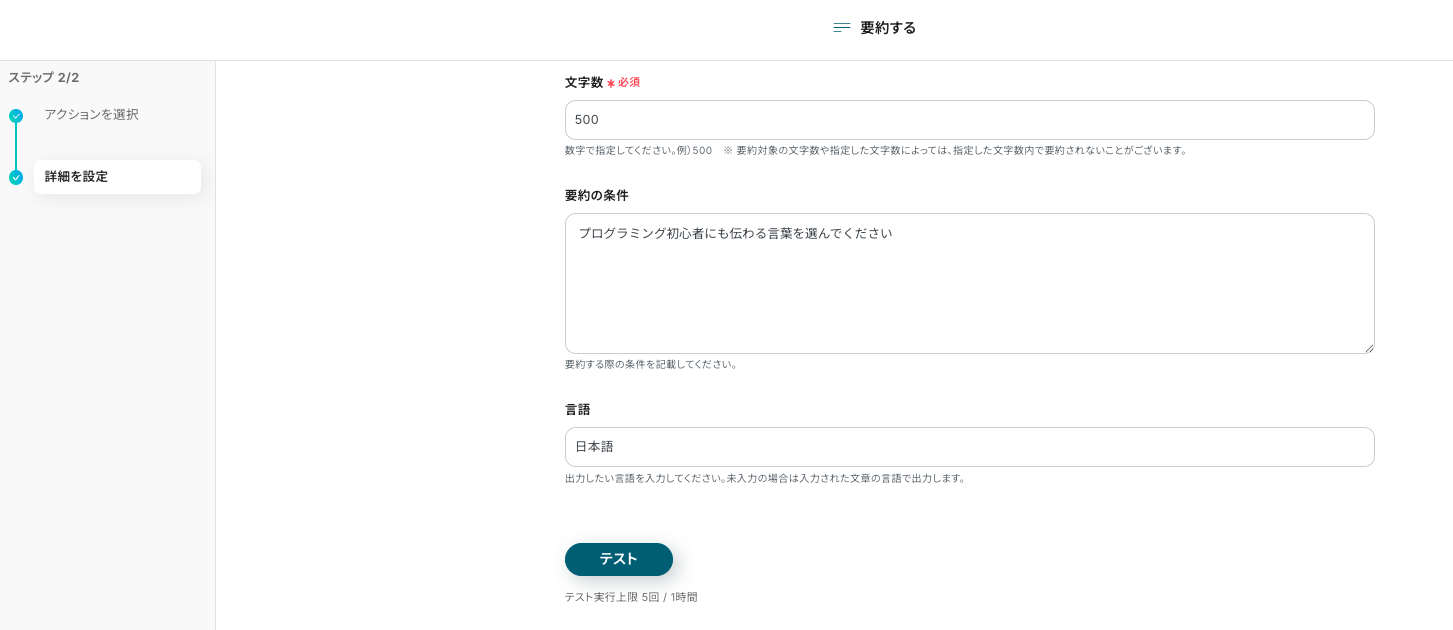Click the 文字数 helper text below input

[x=875, y=151]
